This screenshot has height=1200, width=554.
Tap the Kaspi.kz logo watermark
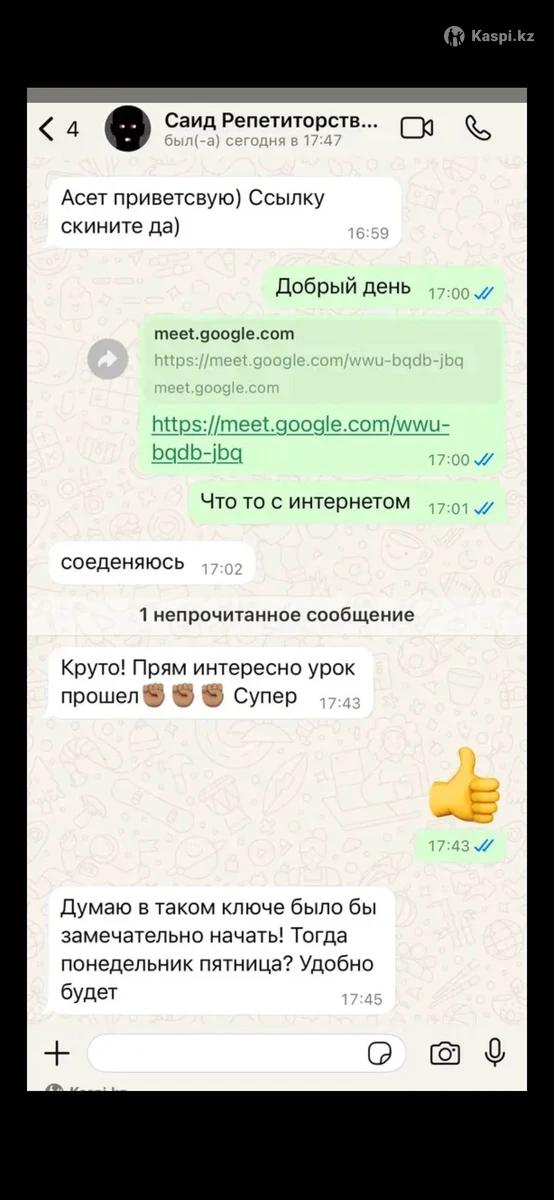click(489, 36)
